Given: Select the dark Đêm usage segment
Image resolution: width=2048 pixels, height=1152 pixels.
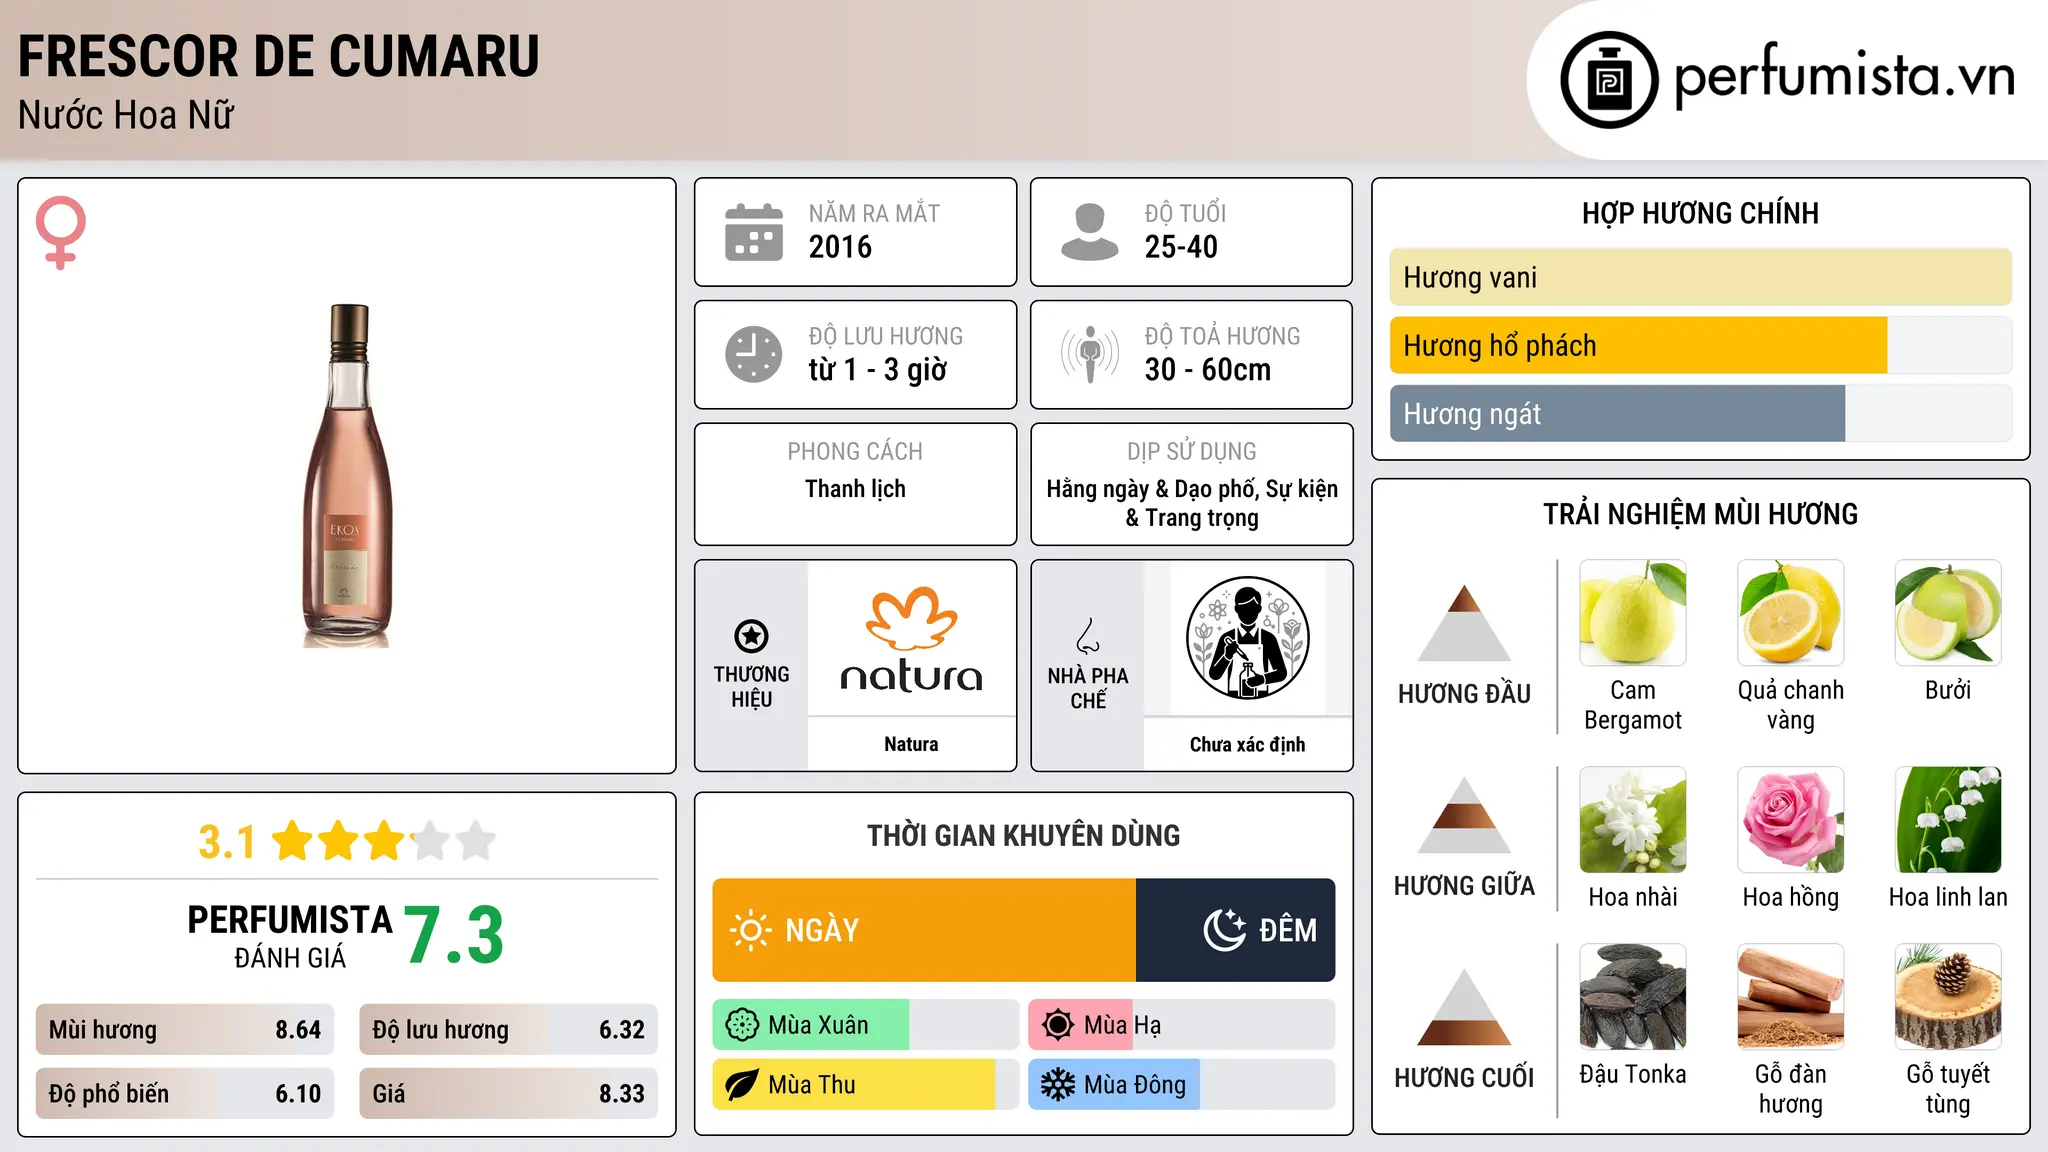Looking at the screenshot, I should (x=1235, y=930).
